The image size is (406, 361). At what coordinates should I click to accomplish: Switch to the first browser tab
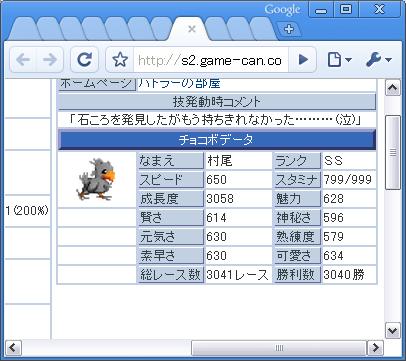click(23, 29)
